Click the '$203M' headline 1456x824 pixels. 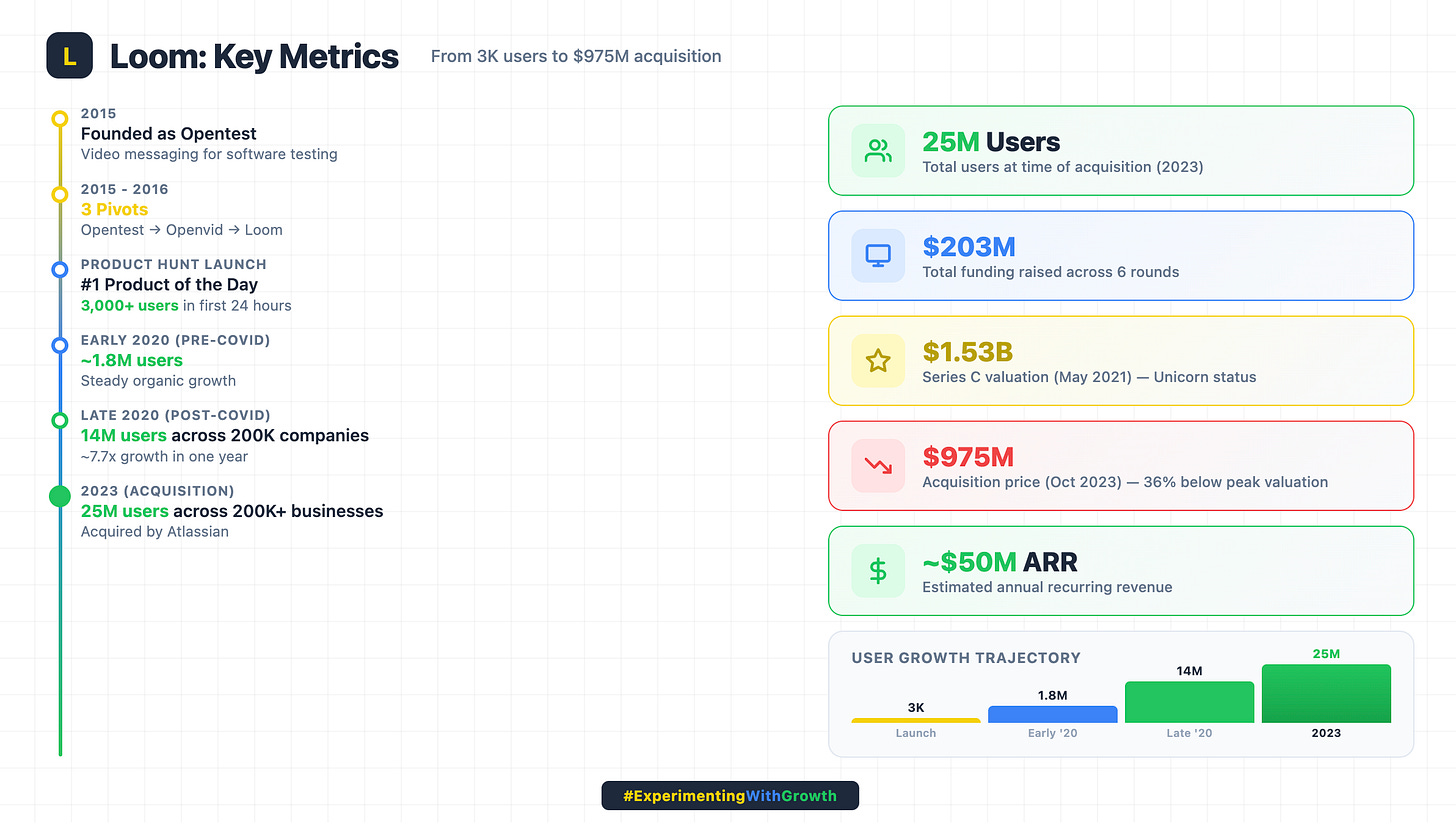[x=969, y=247]
